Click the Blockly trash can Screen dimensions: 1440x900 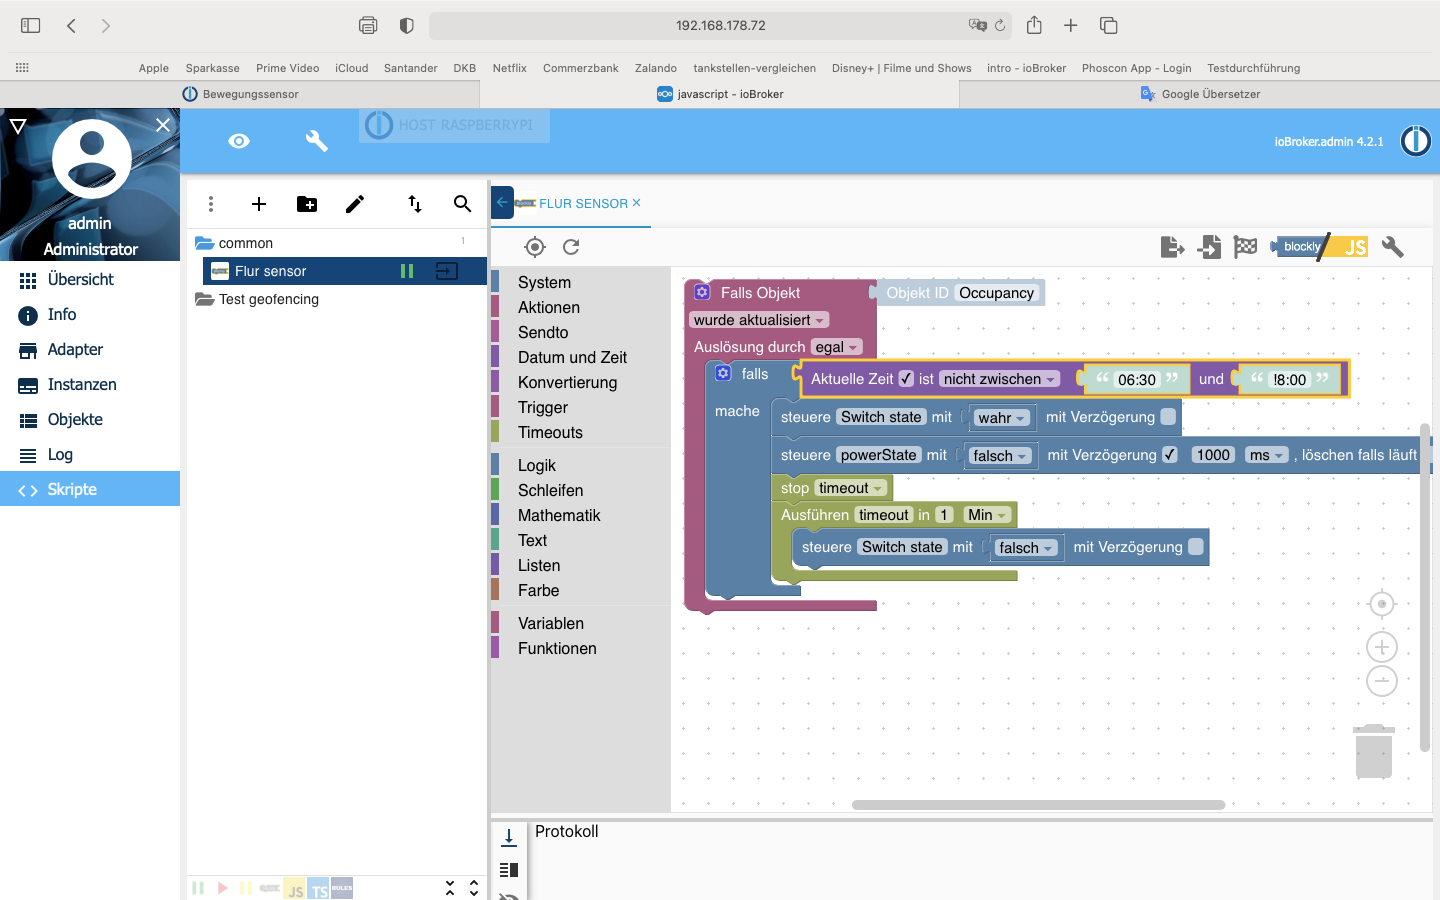pyautogui.click(x=1374, y=751)
